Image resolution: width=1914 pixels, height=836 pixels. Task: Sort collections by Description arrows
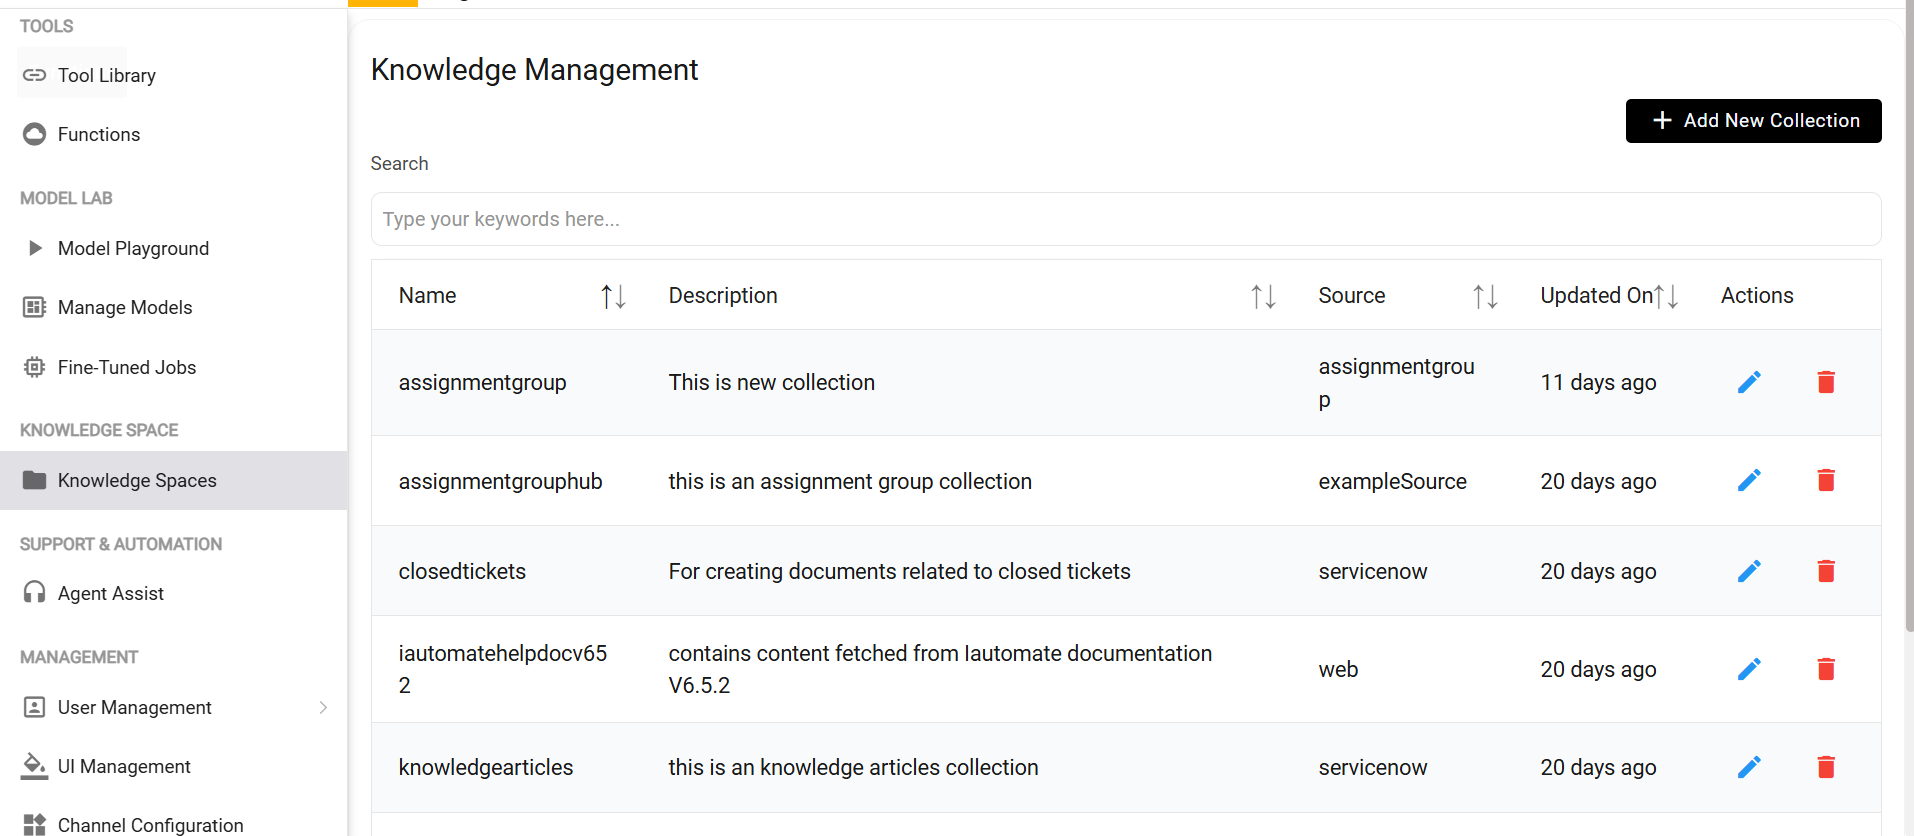[1263, 296]
